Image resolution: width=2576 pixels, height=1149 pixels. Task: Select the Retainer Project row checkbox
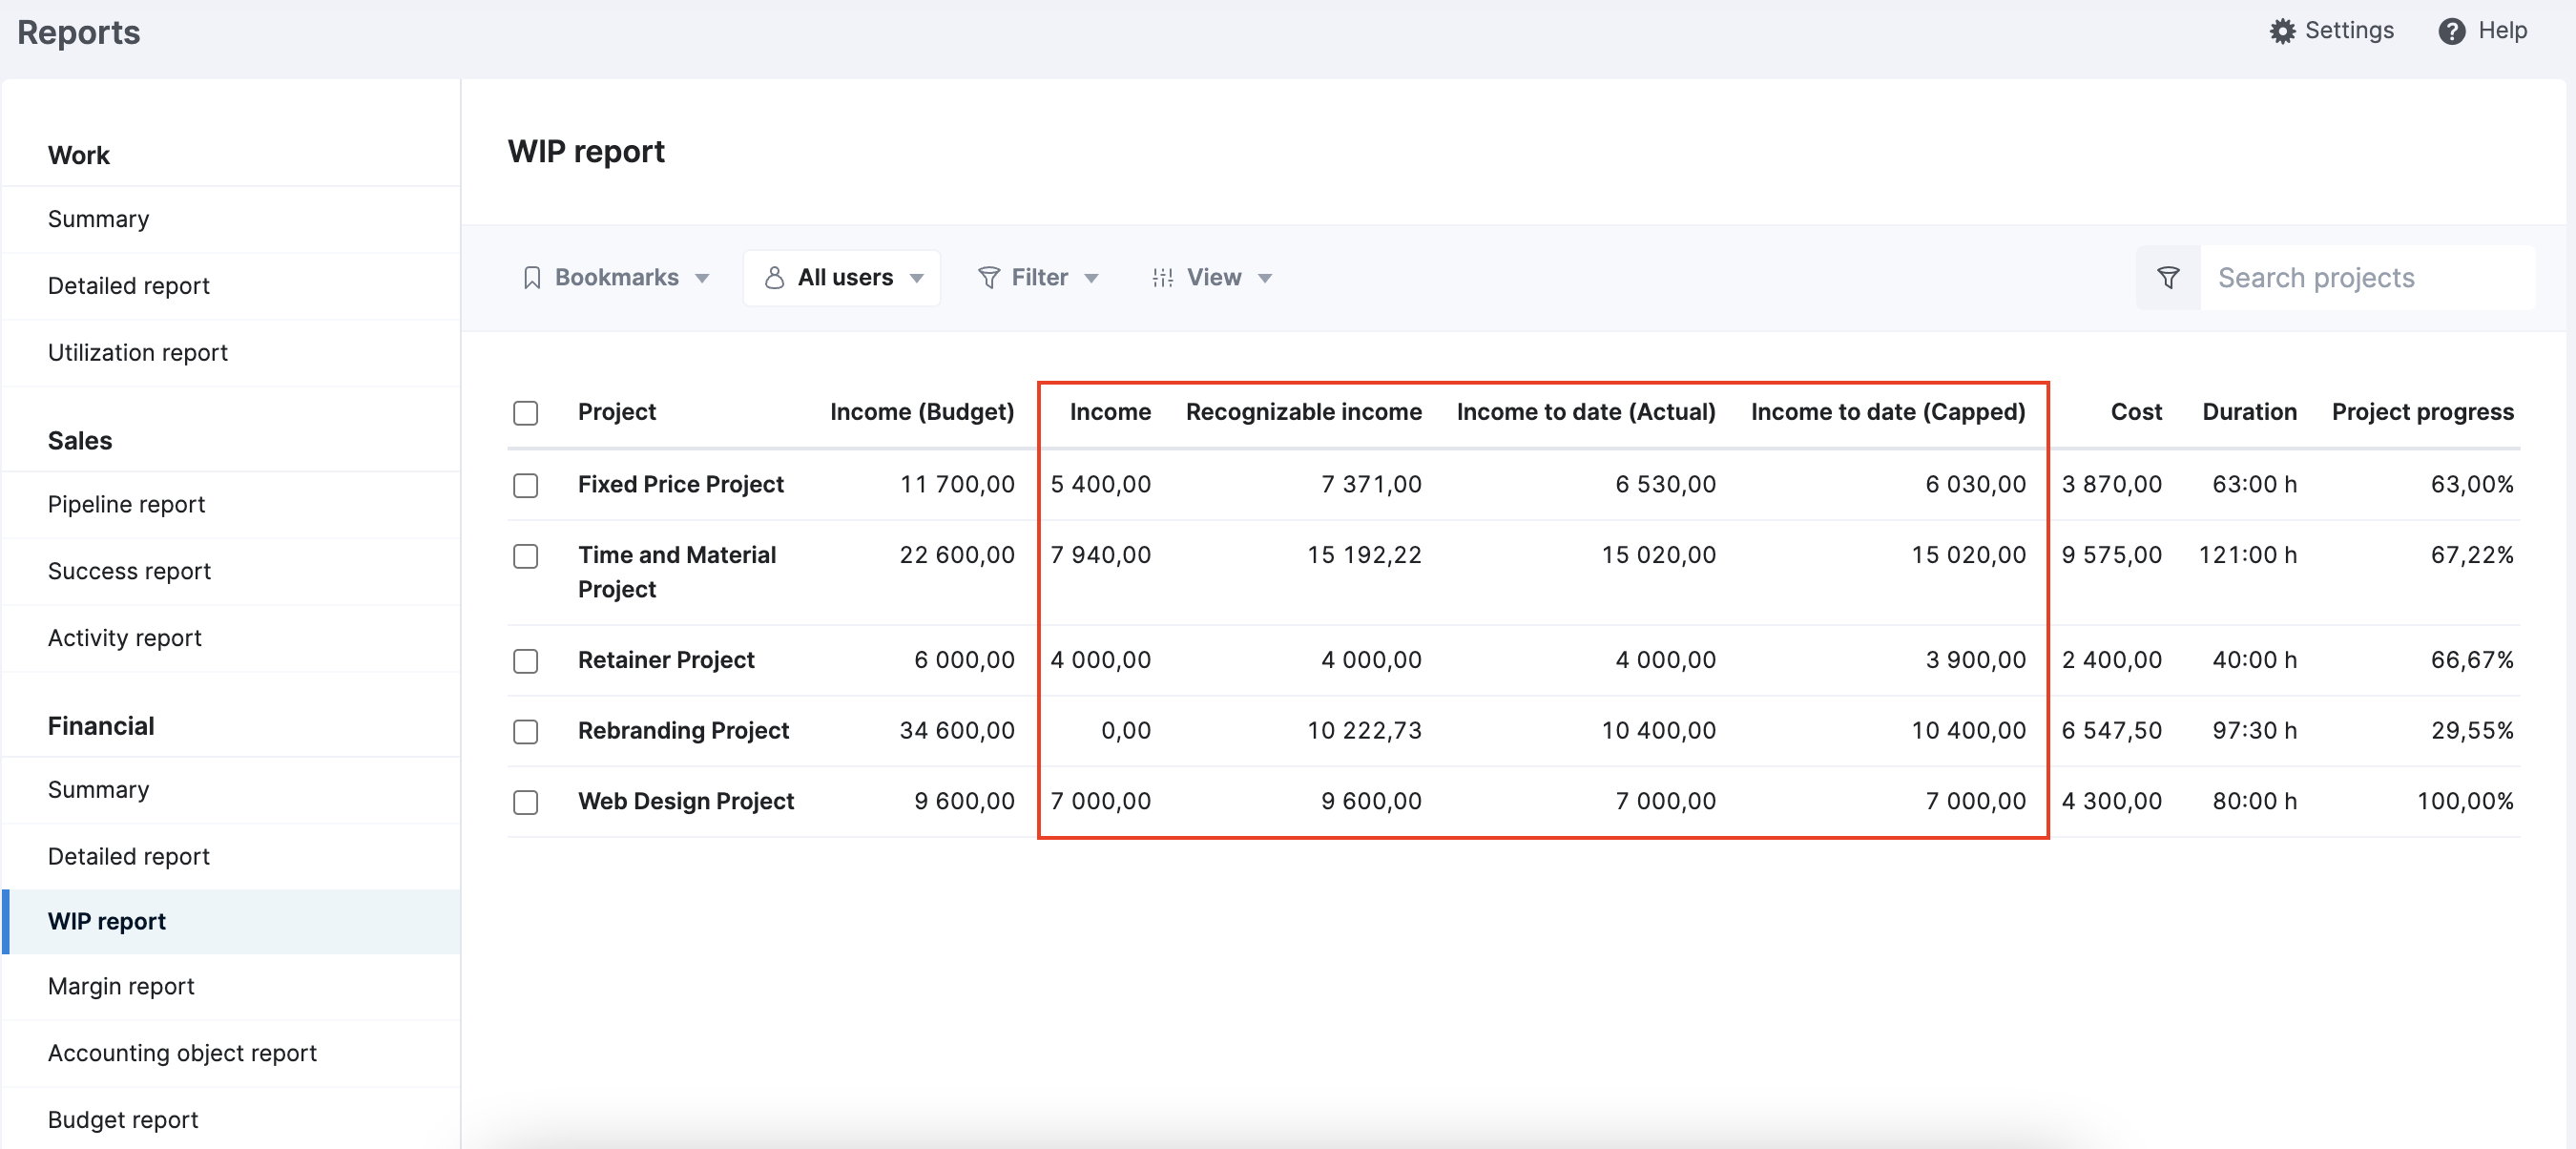526,661
